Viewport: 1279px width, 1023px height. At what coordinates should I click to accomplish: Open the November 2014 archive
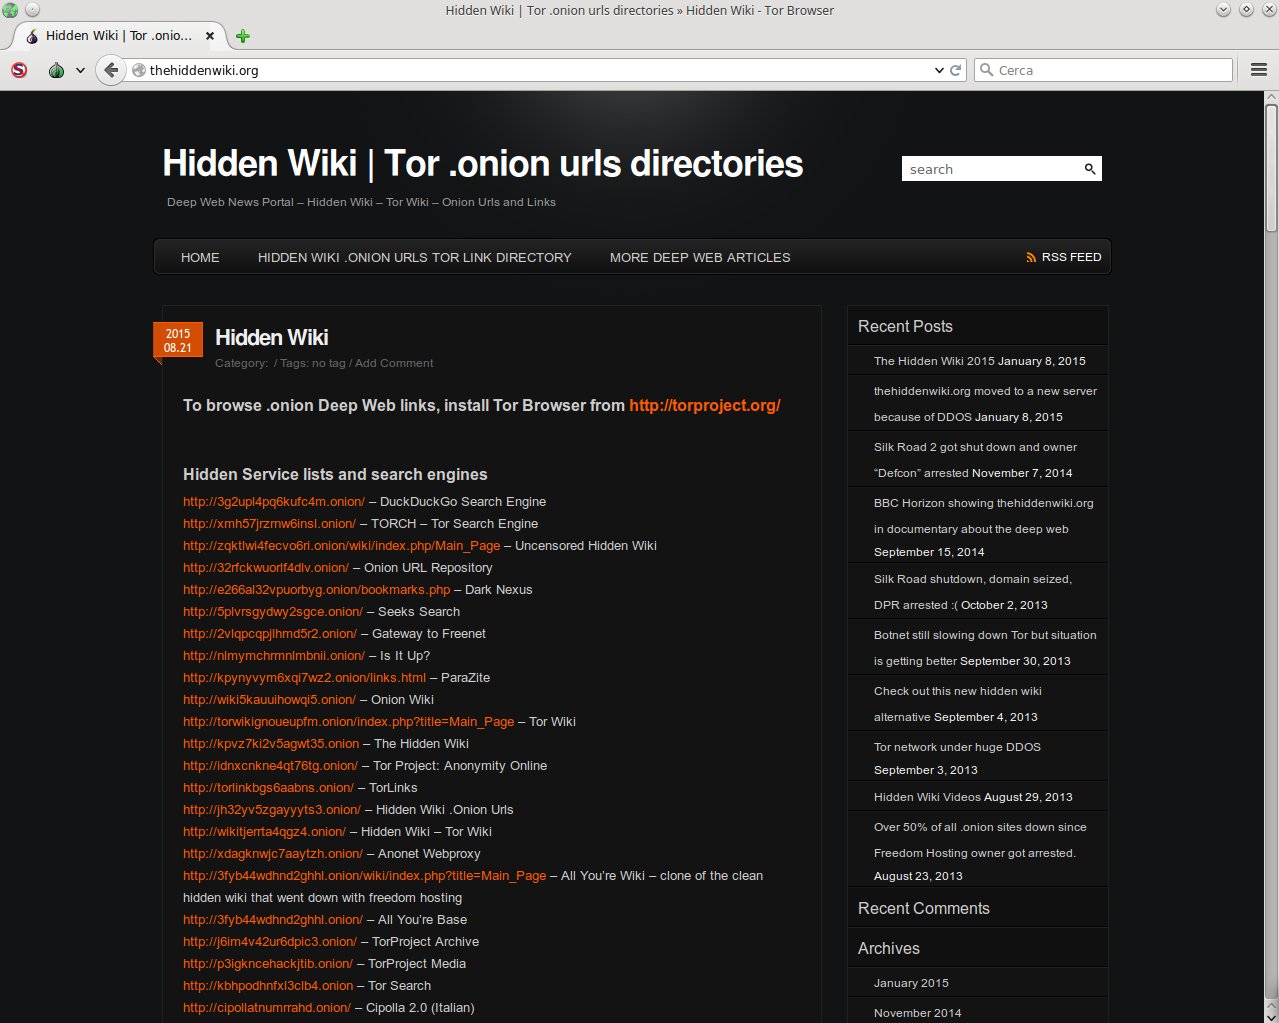[918, 1013]
